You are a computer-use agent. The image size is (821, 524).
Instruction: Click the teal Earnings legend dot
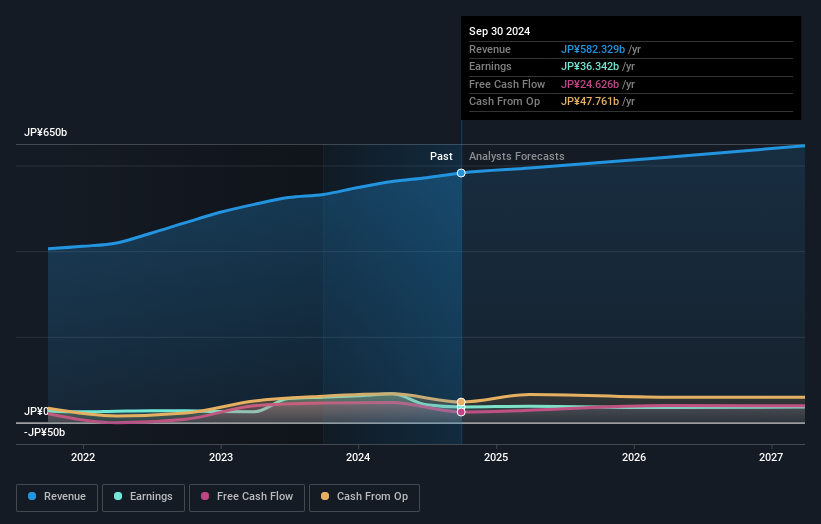pos(118,496)
